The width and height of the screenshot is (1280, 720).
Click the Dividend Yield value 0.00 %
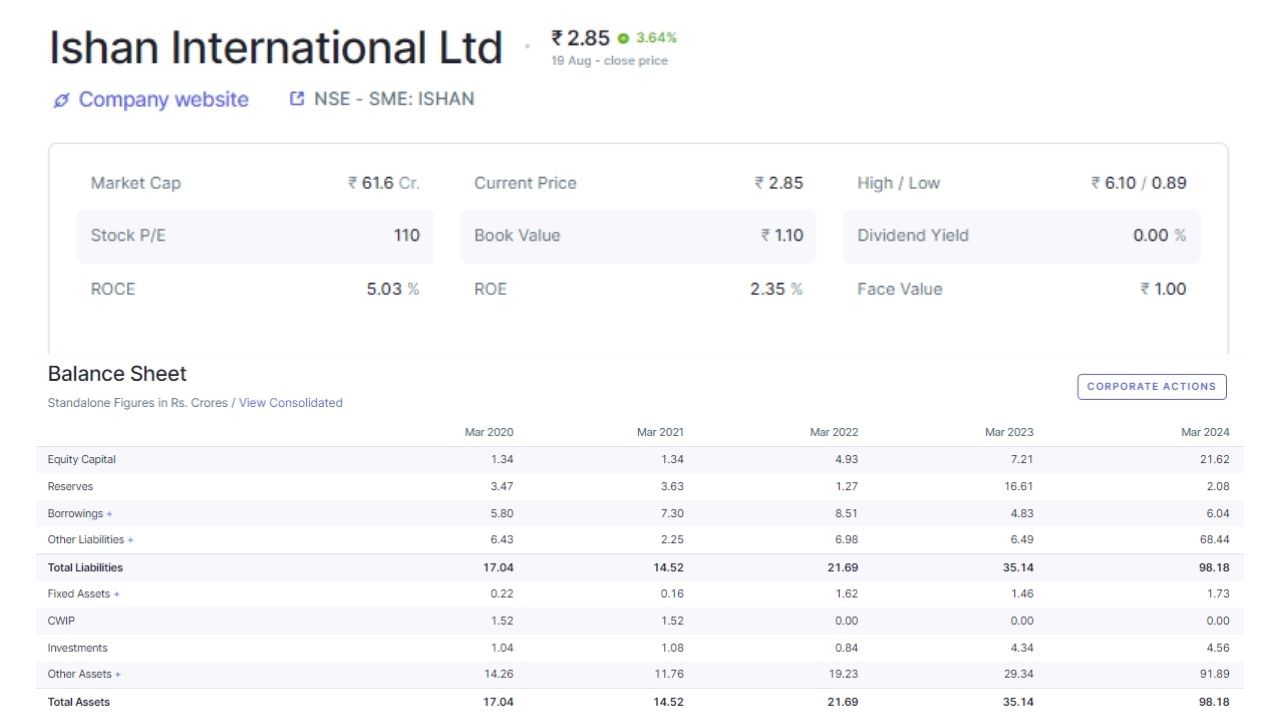click(x=1160, y=236)
